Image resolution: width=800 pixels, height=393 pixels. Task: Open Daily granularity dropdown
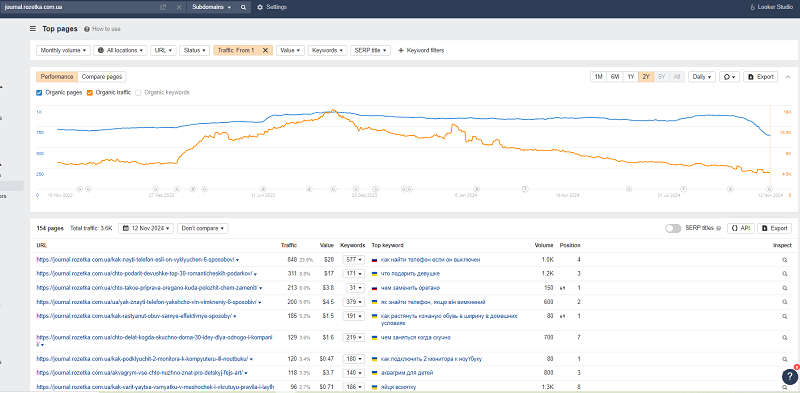click(702, 77)
